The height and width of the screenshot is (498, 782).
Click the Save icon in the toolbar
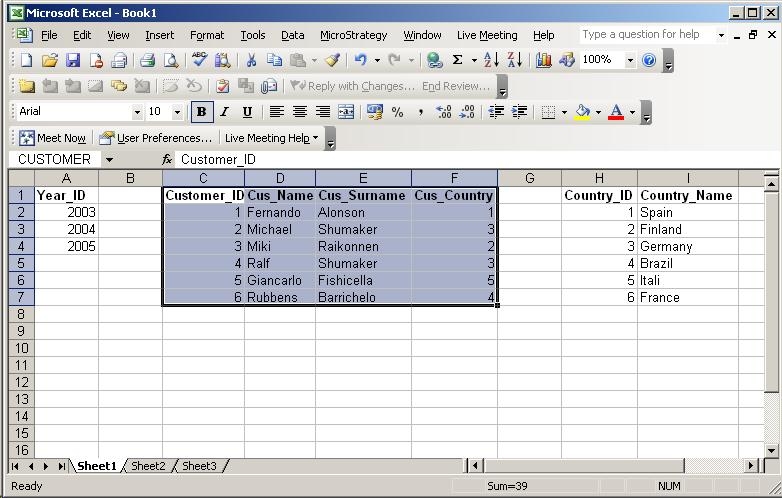coord(73,60)
